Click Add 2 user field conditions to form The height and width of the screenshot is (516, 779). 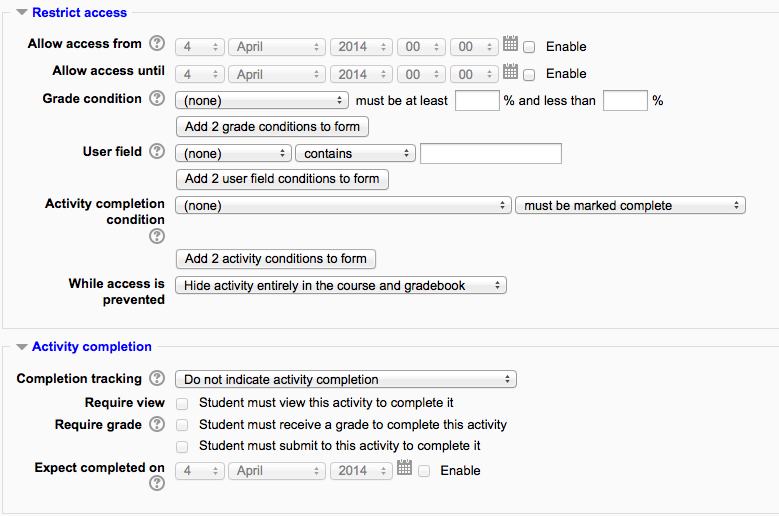282,179
